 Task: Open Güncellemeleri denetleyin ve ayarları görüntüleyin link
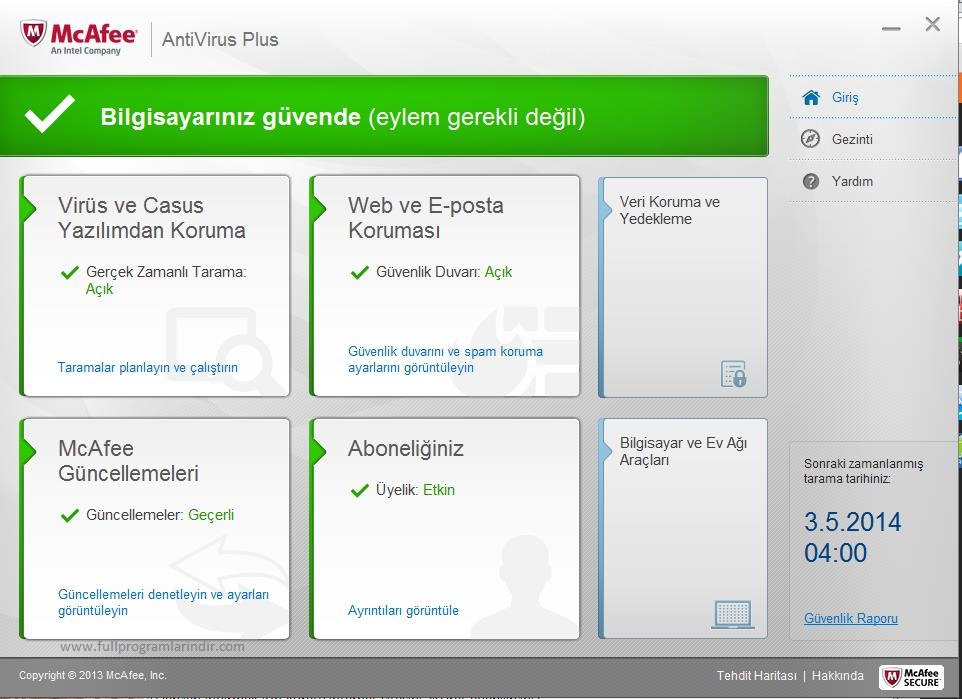[163, 603]
